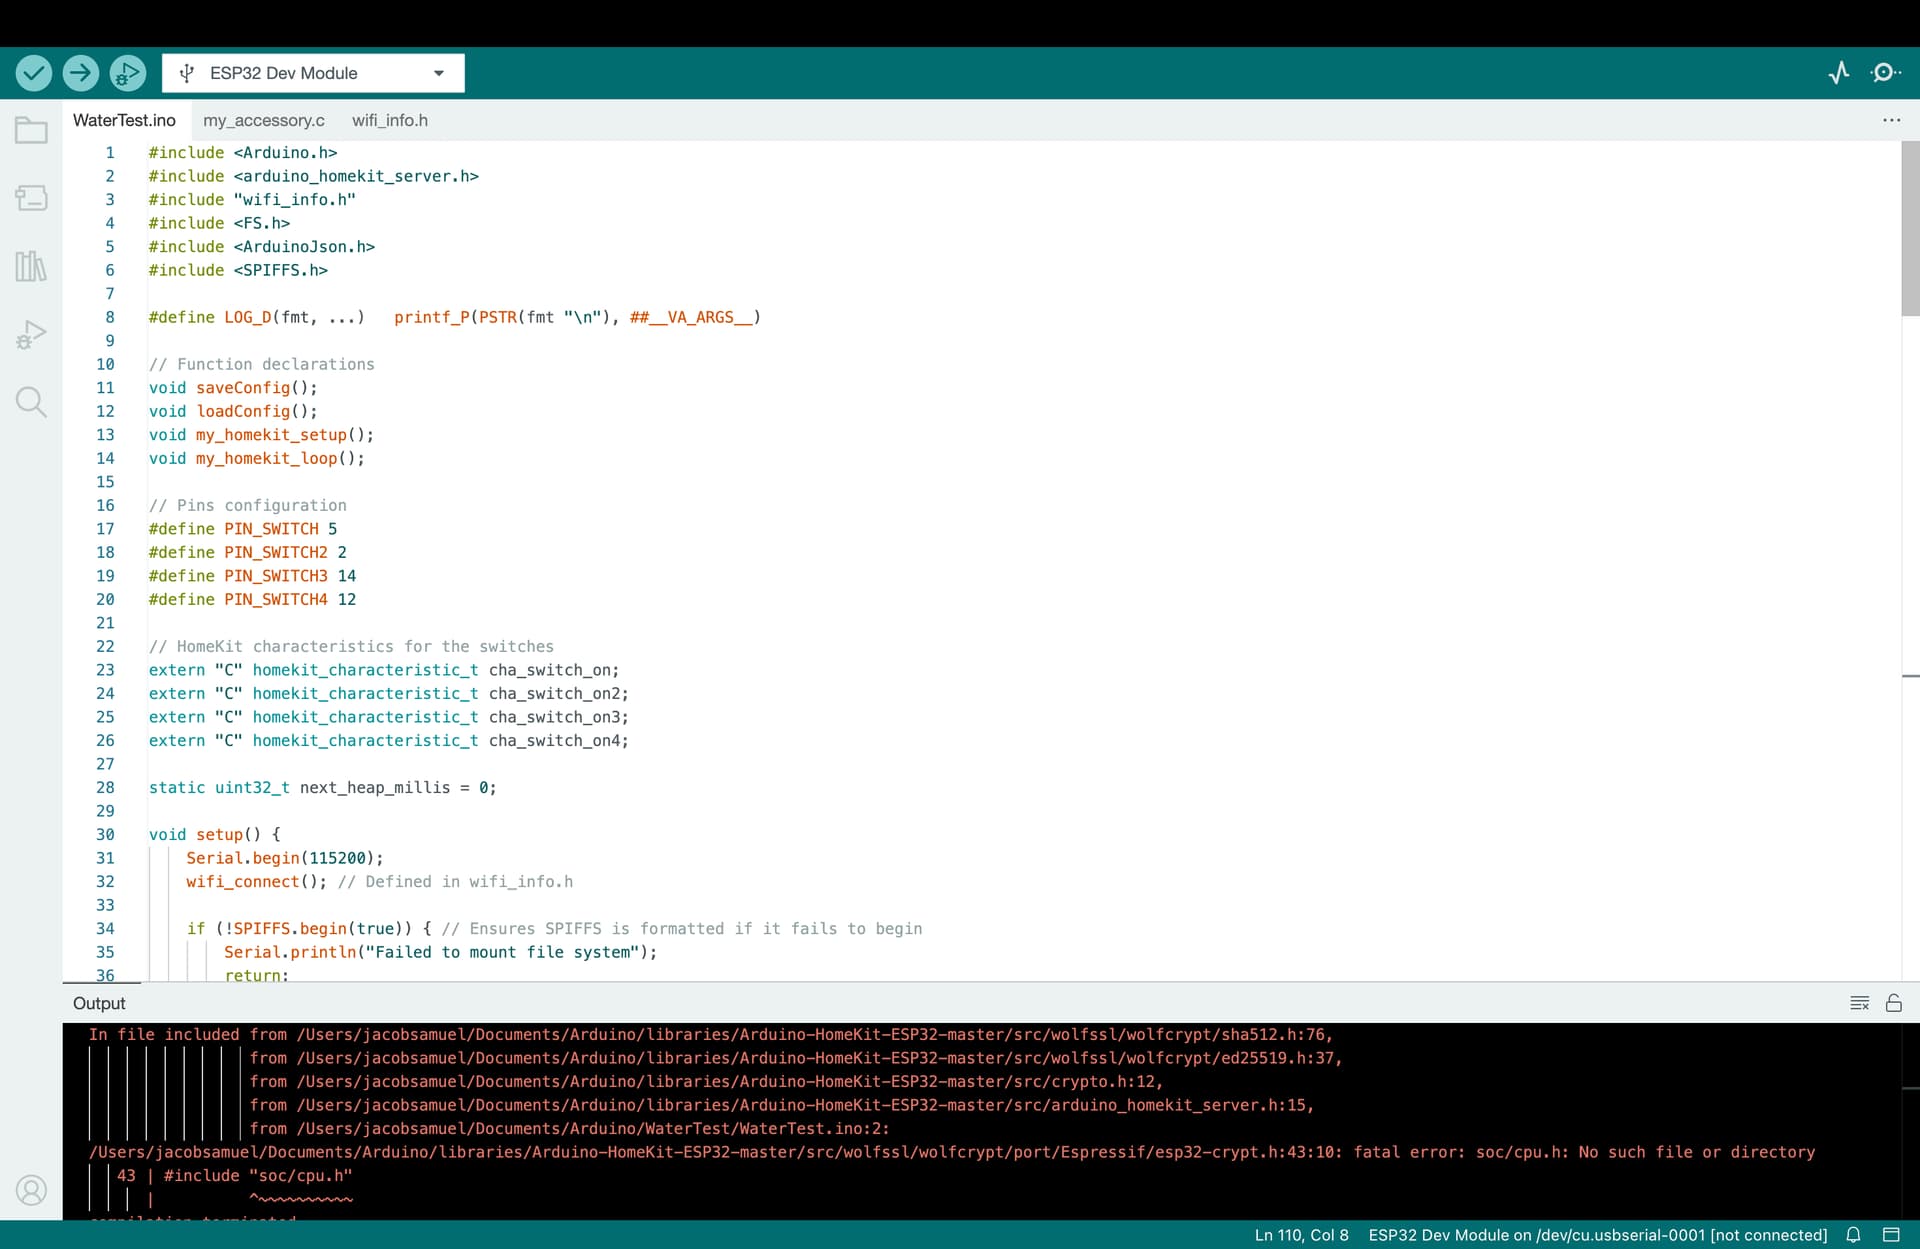Click the Ln 110, Col 8 status entry
The image size is (1920, 1249).
pyautogui.click(x=1301, y=1235)
